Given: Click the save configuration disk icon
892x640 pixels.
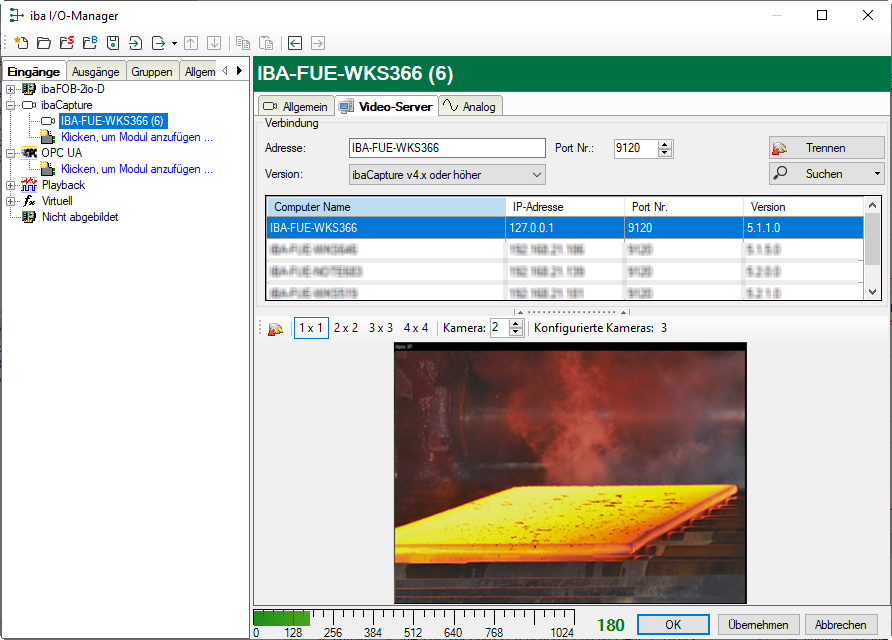Looking at the screenshot, I should [113, 43].
